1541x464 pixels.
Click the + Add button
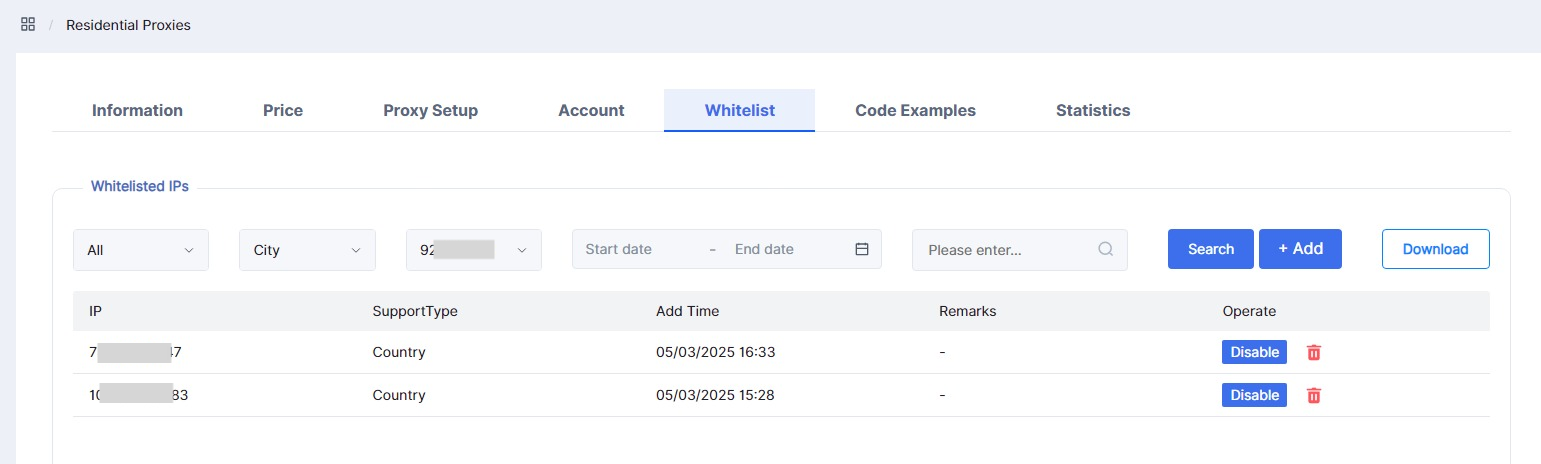coord(1300,249)
